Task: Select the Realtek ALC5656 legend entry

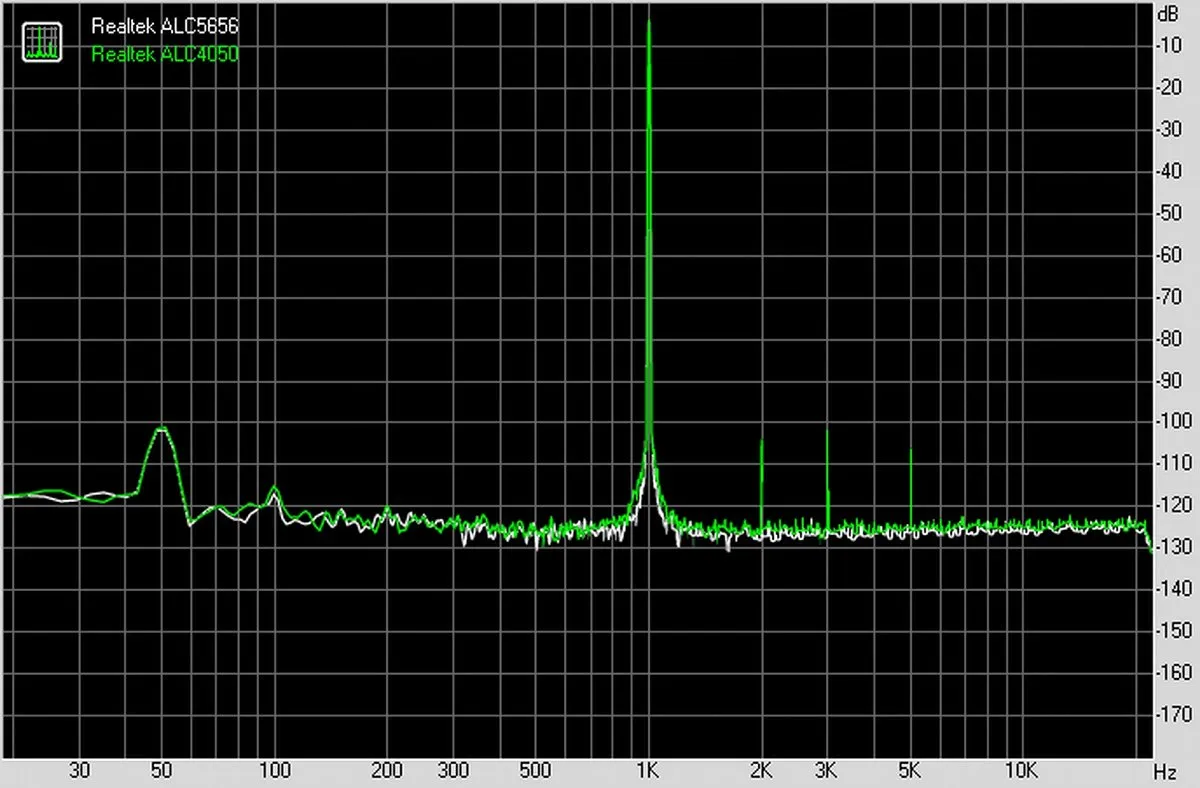Action: (x=165, y=27)
